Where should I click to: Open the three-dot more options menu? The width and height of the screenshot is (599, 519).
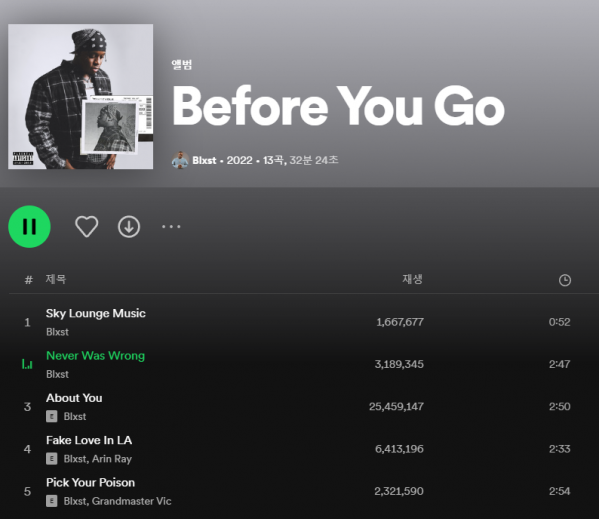tap(171, 226)
